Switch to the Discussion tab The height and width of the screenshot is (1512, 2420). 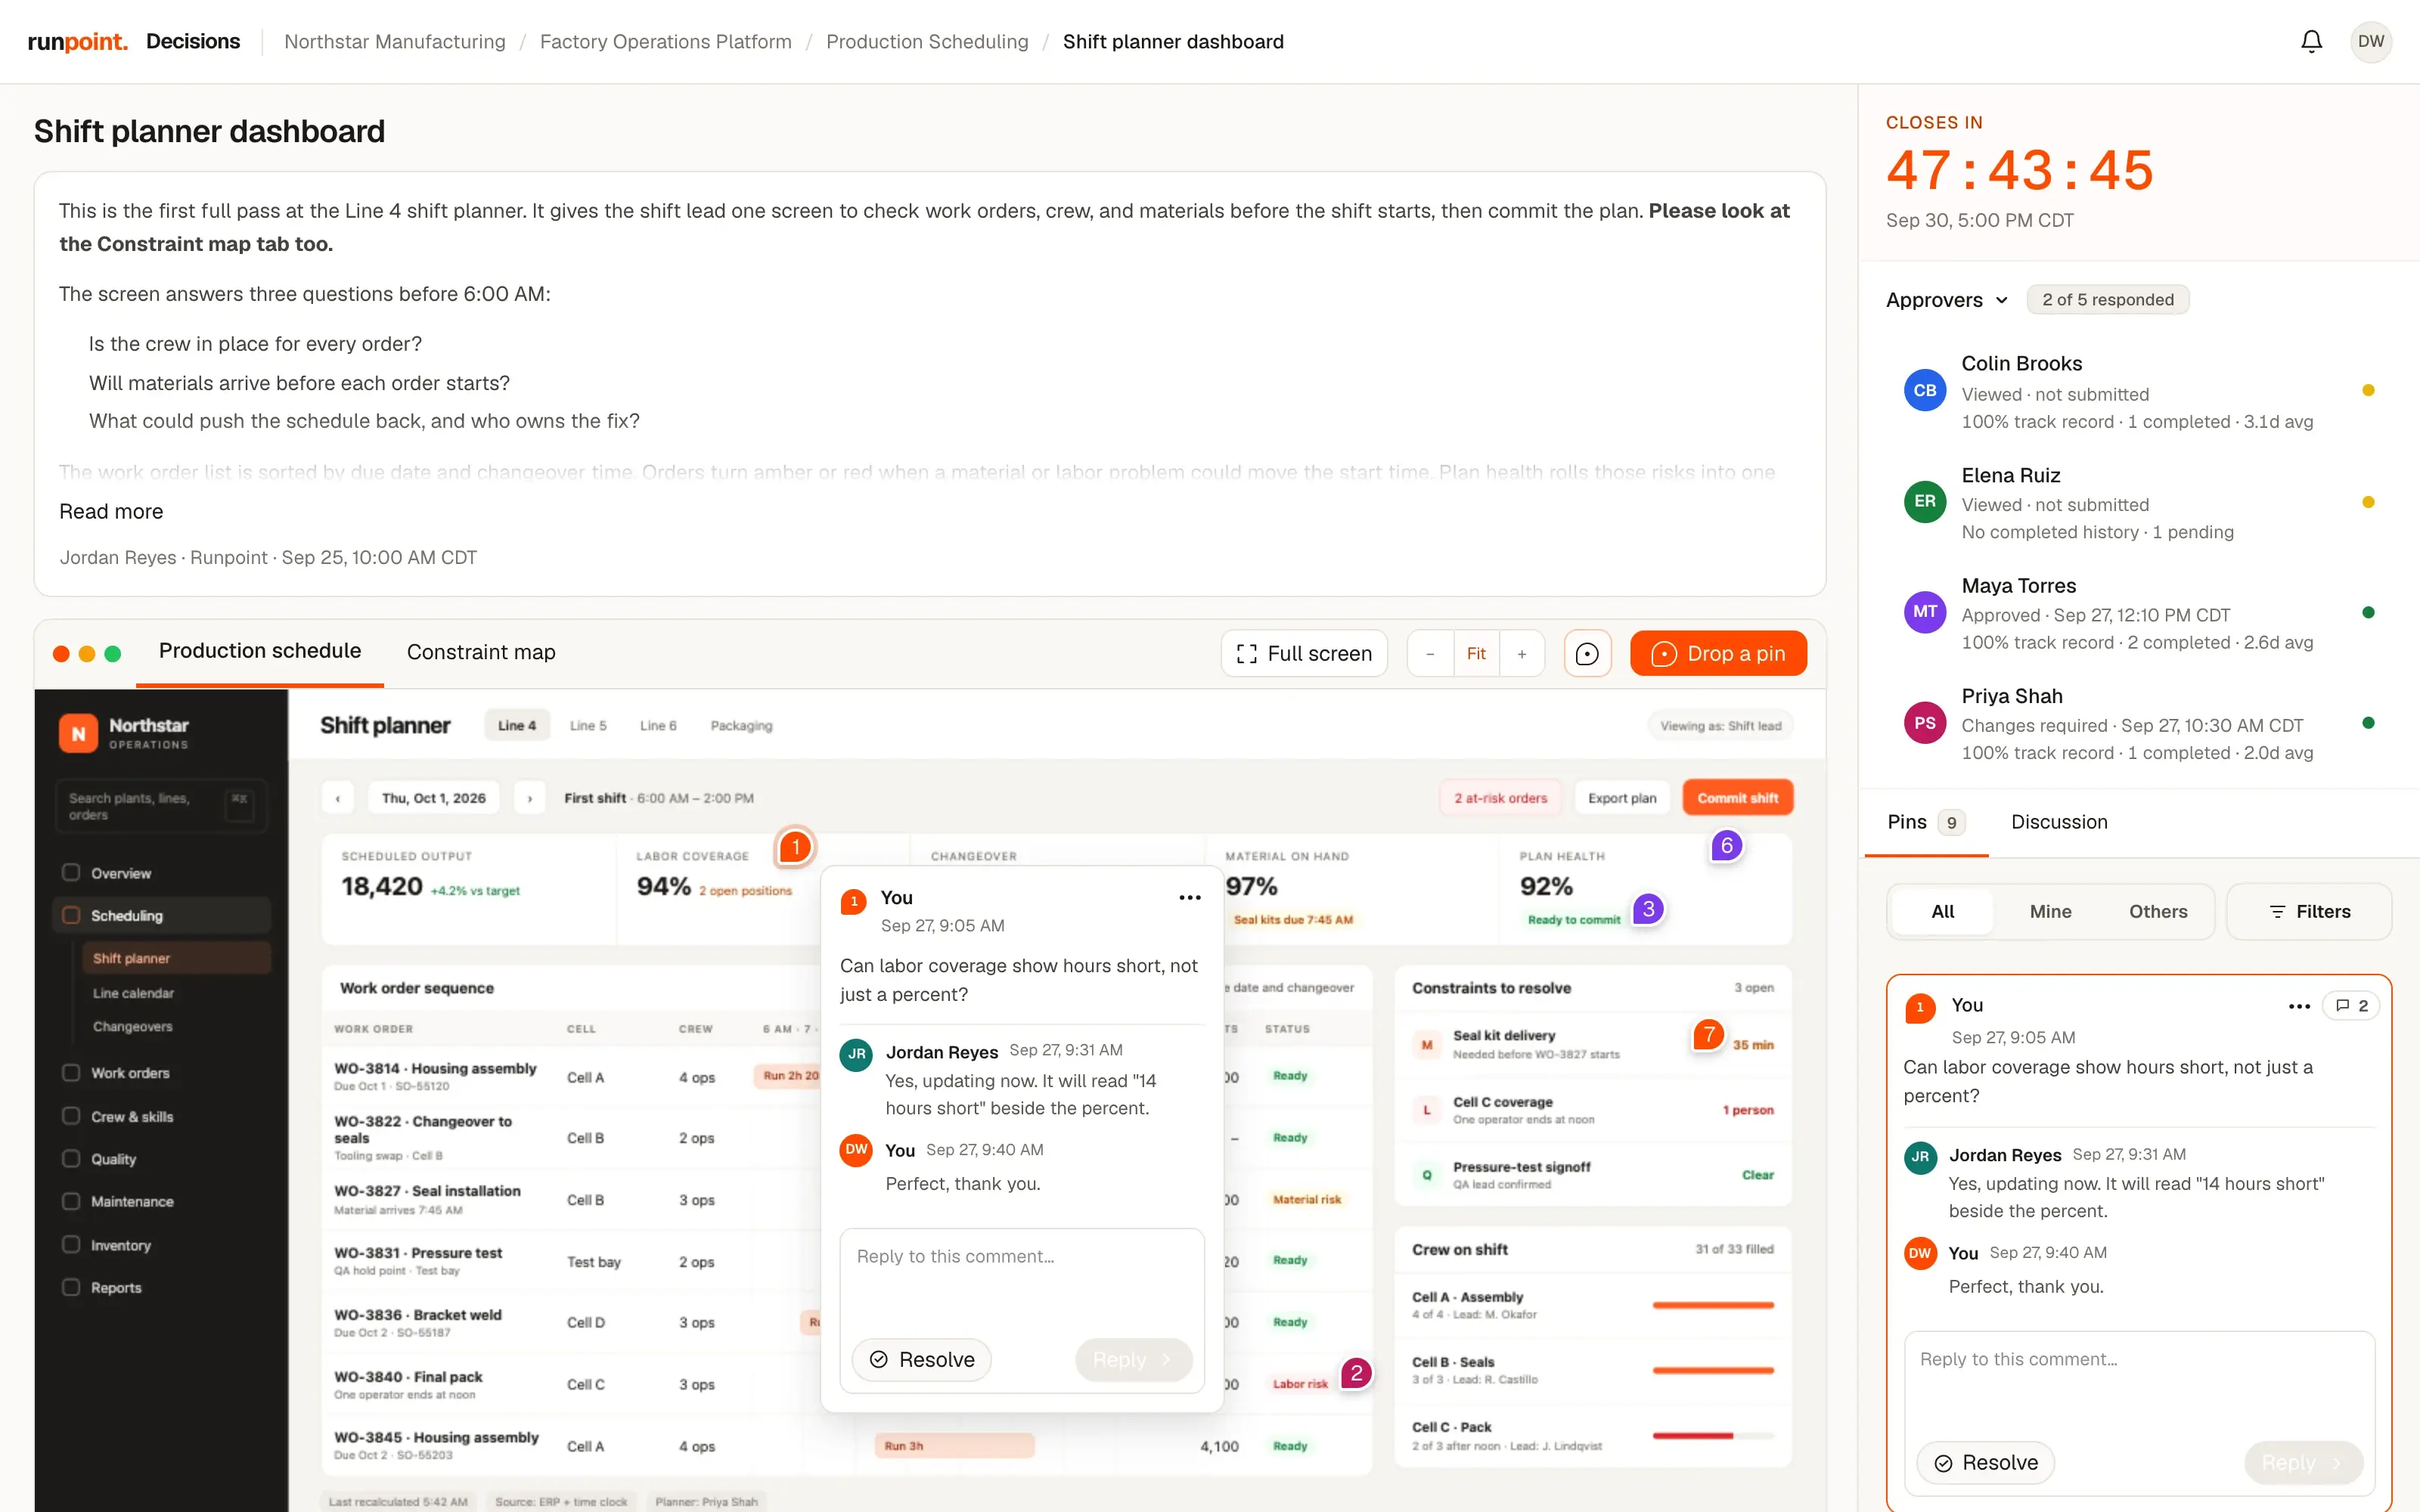(x=2059, y=822)
